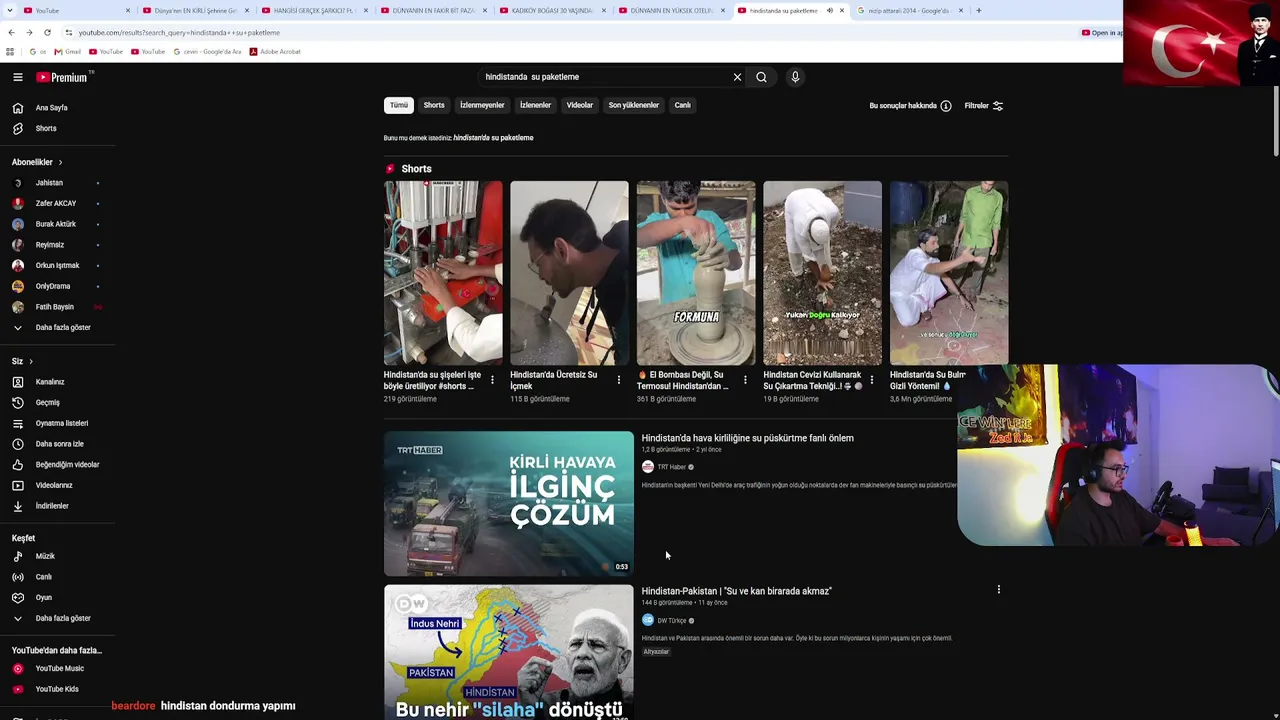Screen dimensions: 1280x720
Task: Open the Abonelikler section chevron
Action: pos(60,162)
